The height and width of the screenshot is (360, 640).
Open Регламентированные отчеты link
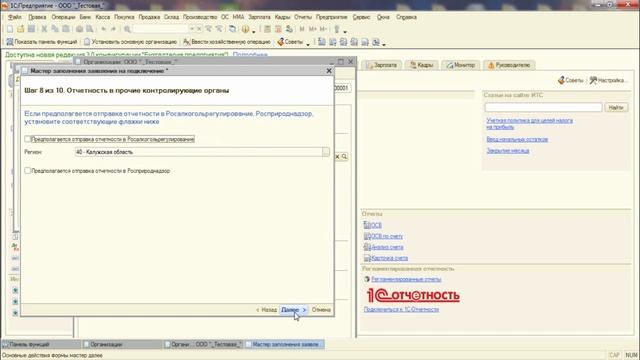coord(406,279)
